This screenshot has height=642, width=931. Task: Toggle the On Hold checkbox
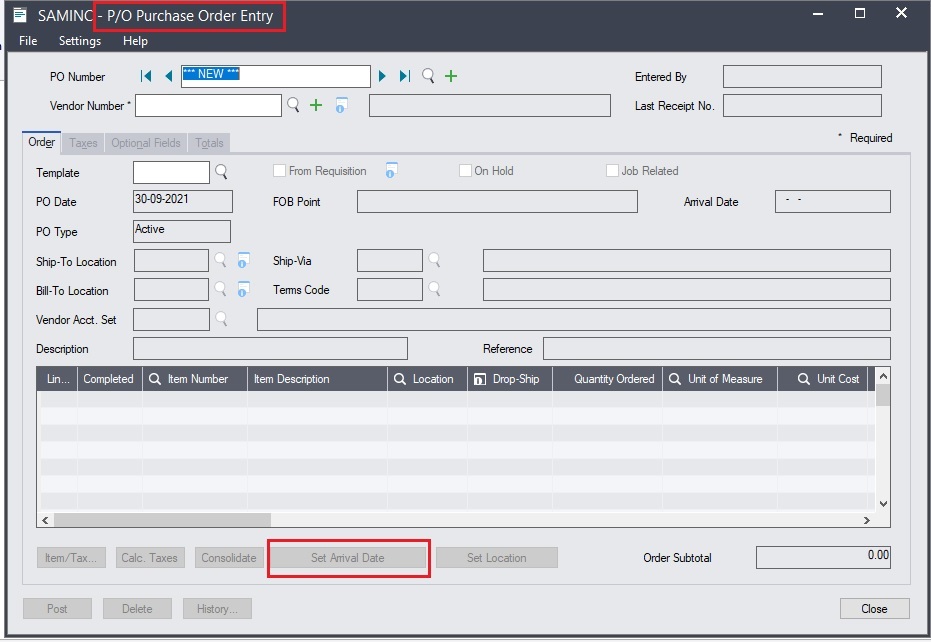pos(465,171)
